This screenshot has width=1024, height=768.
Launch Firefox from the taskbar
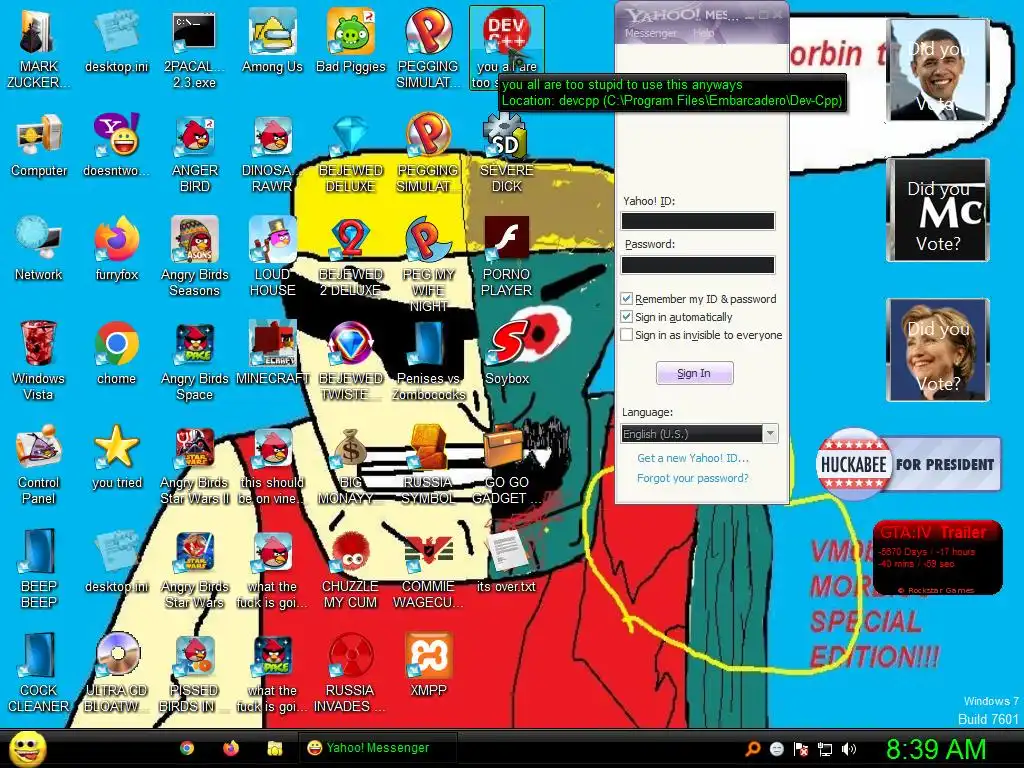pos(231,748)
